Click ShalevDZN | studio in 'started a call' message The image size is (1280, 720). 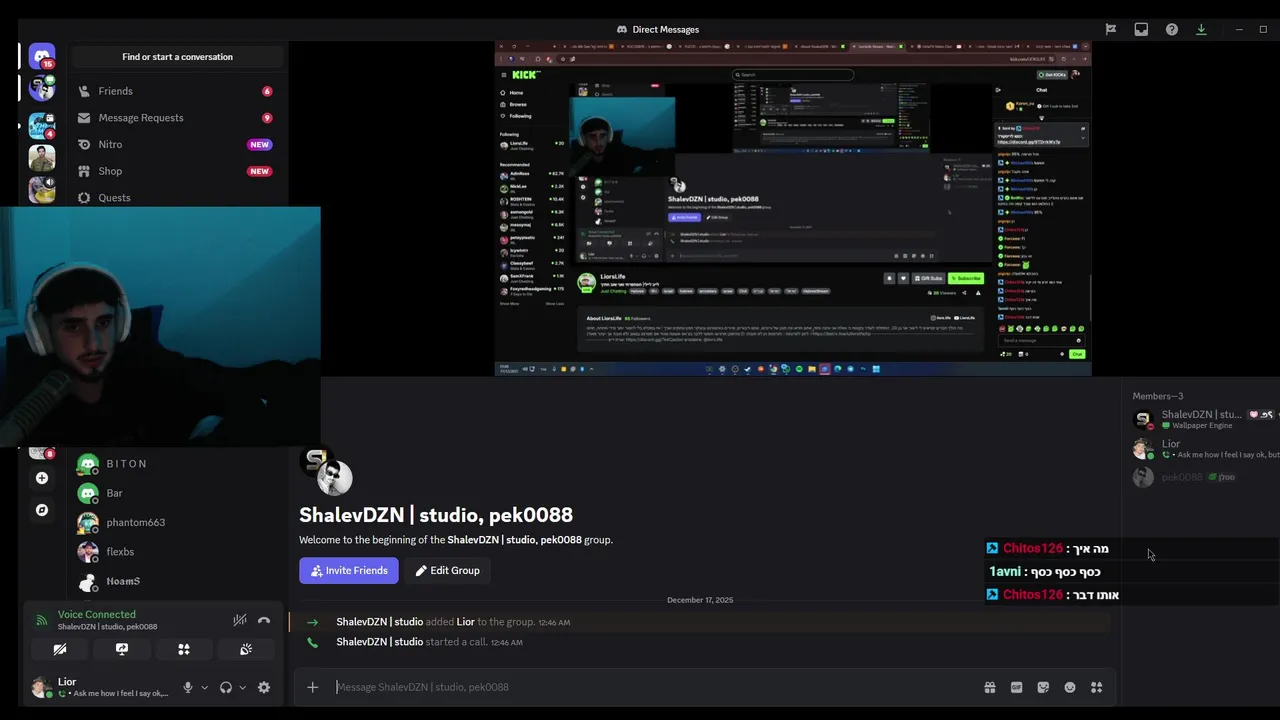pyautogui.click(x=379, y=642)
